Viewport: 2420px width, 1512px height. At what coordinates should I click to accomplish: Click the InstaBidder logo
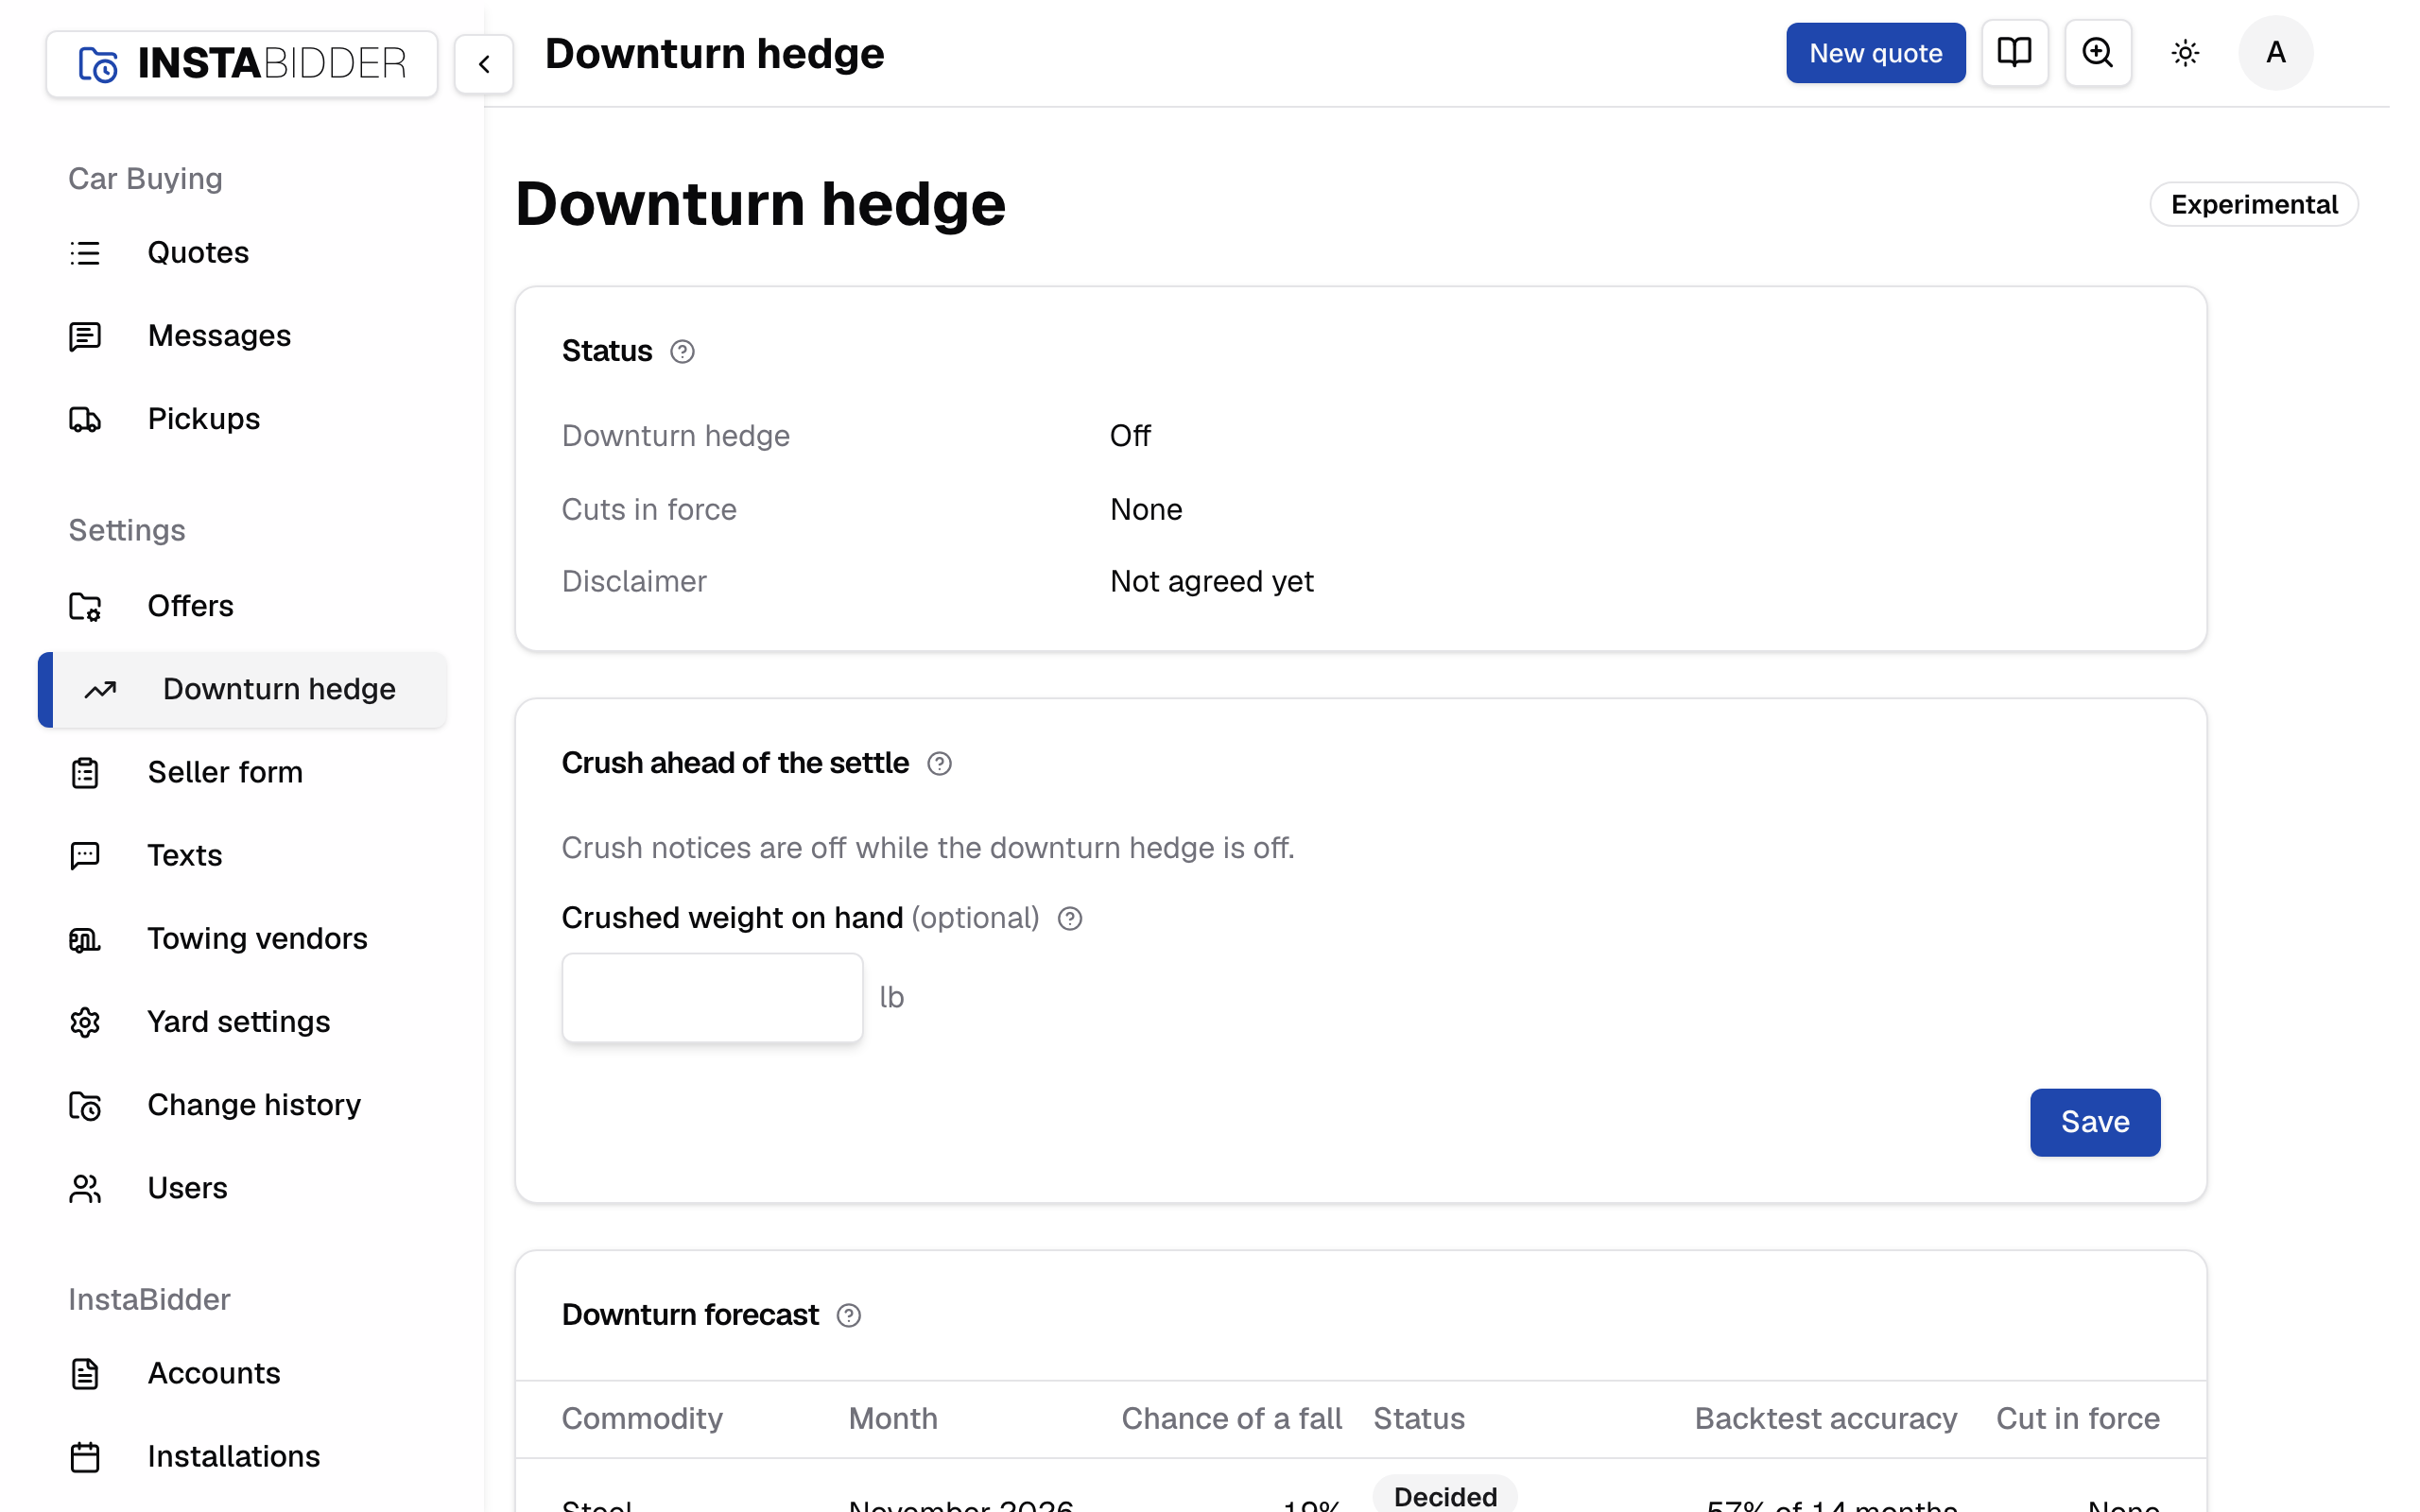[x=242, y=64]
